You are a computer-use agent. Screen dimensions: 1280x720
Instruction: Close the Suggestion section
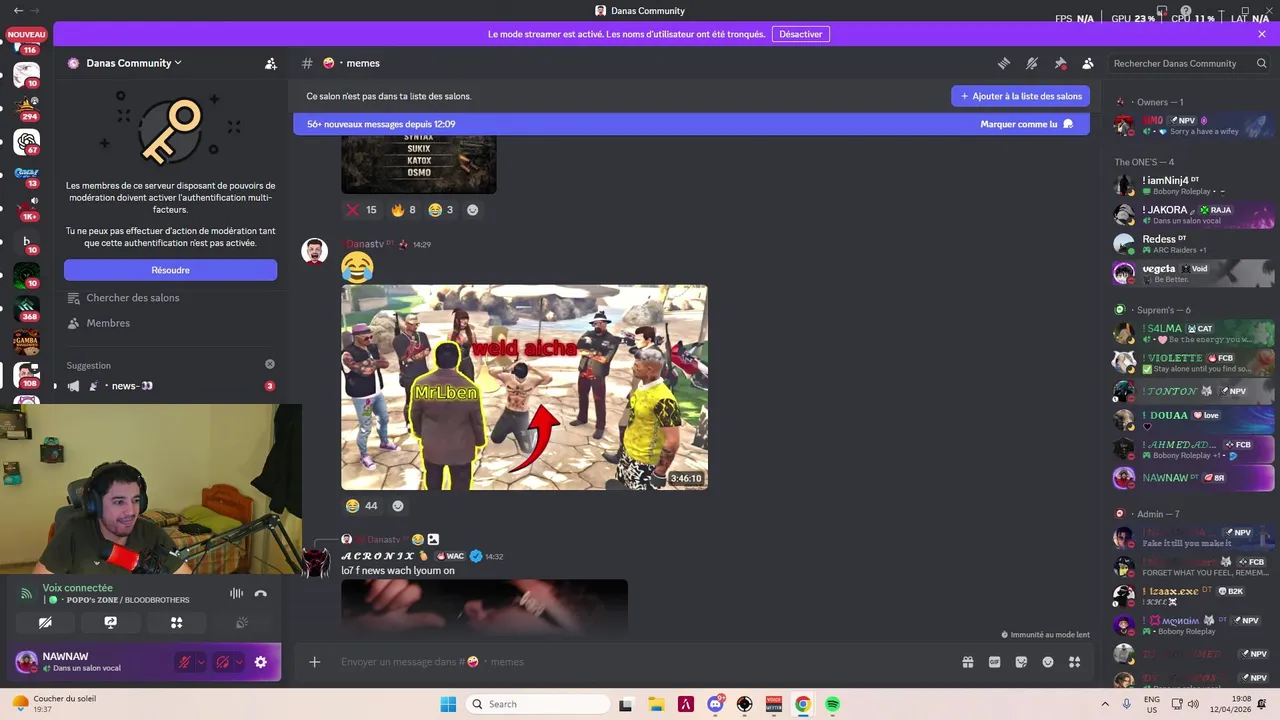[269, 365]
